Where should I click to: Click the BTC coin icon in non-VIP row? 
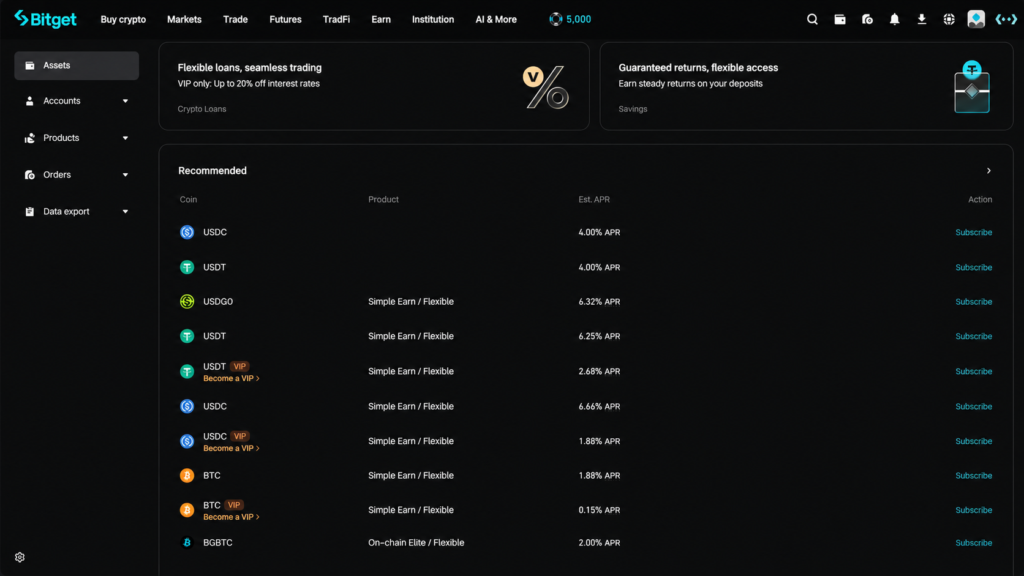187,475
